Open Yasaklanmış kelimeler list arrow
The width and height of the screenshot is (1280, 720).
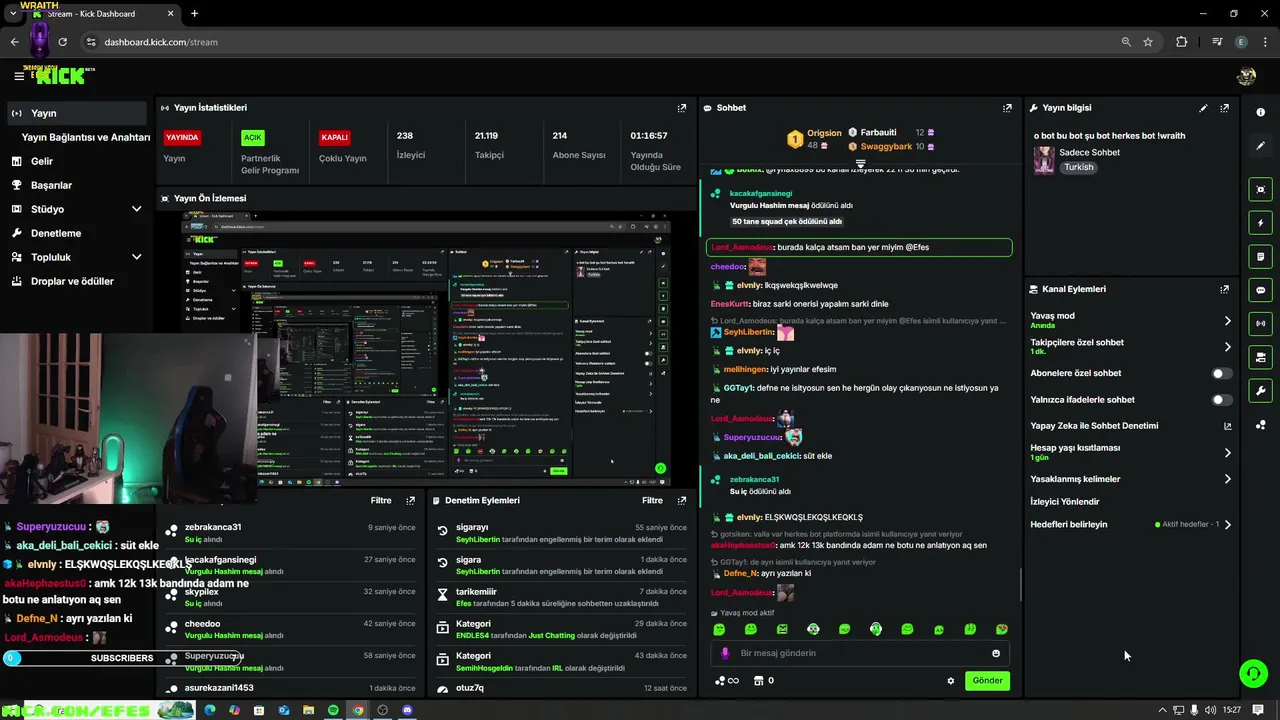1227,479
